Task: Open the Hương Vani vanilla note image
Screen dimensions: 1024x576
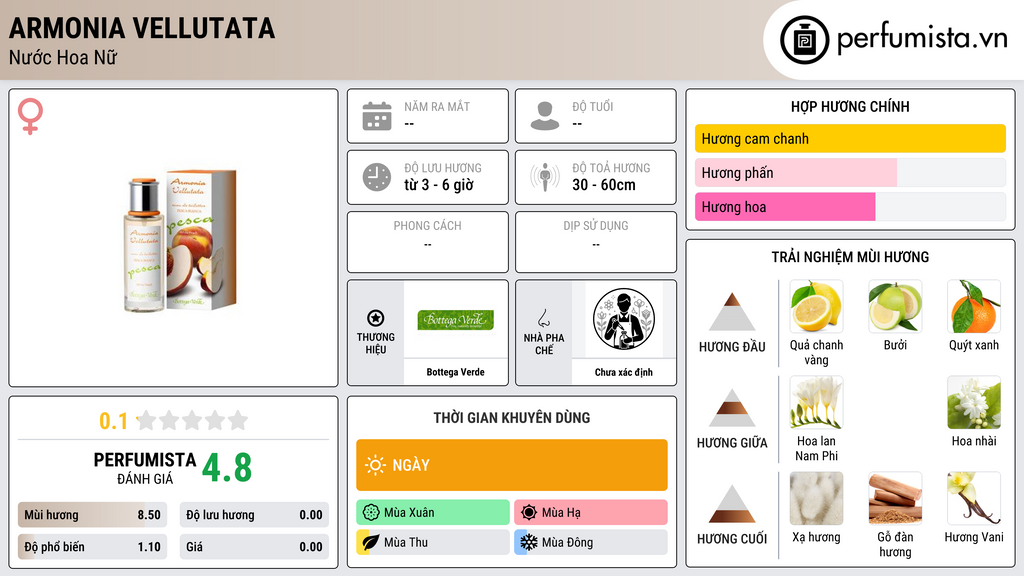Action: tap(974, 499)
